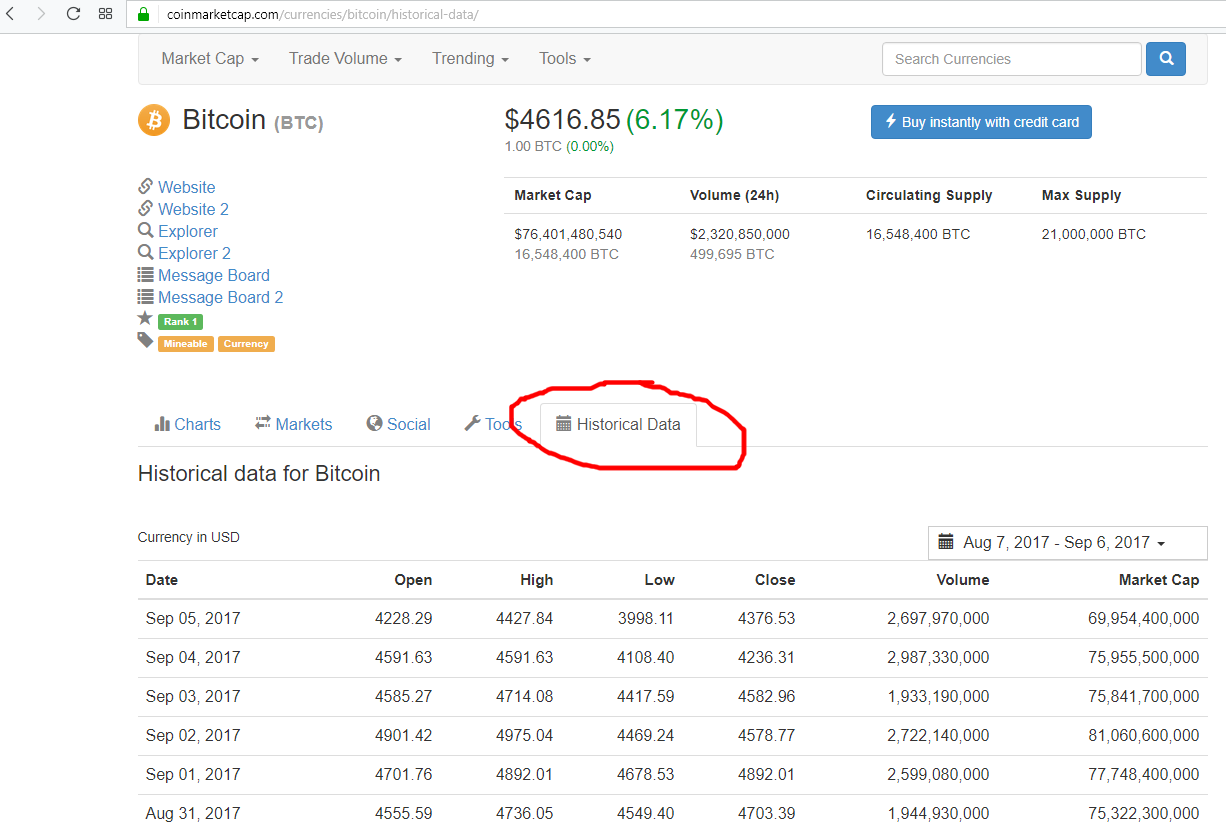Click the low value 3998.11

(x=646, y=618)
